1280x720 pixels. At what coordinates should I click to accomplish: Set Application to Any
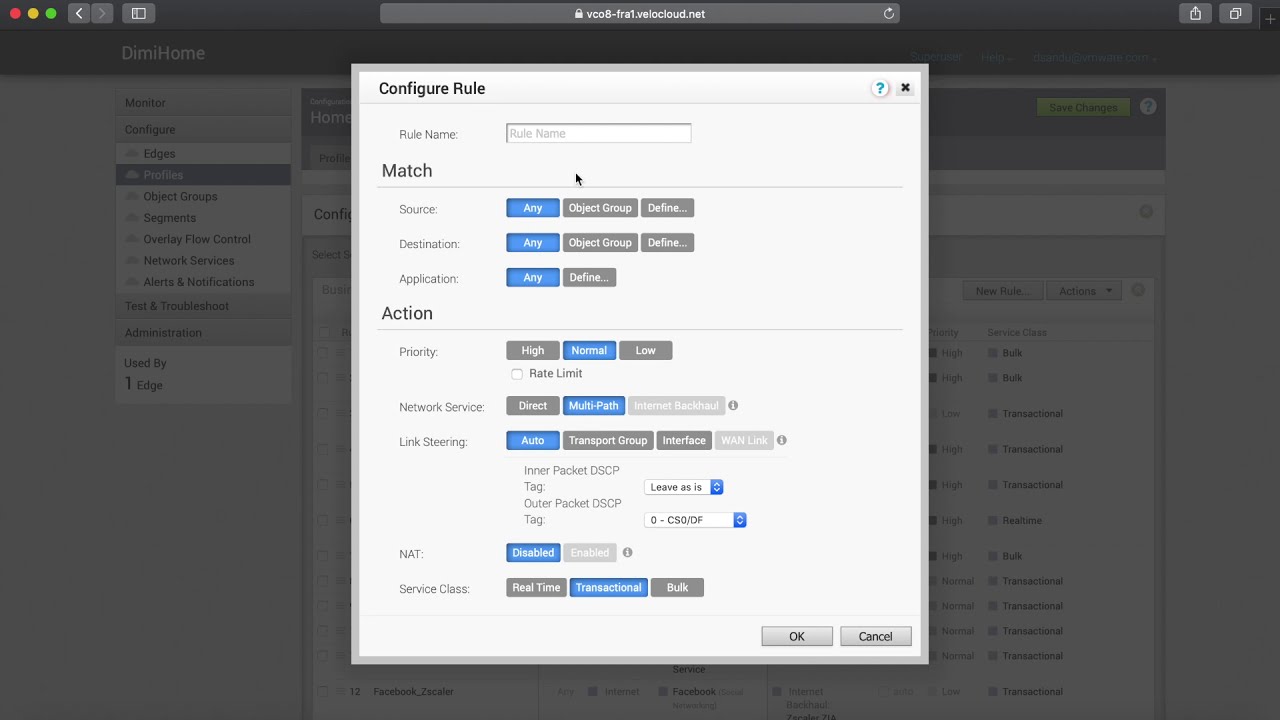(533, 278)
